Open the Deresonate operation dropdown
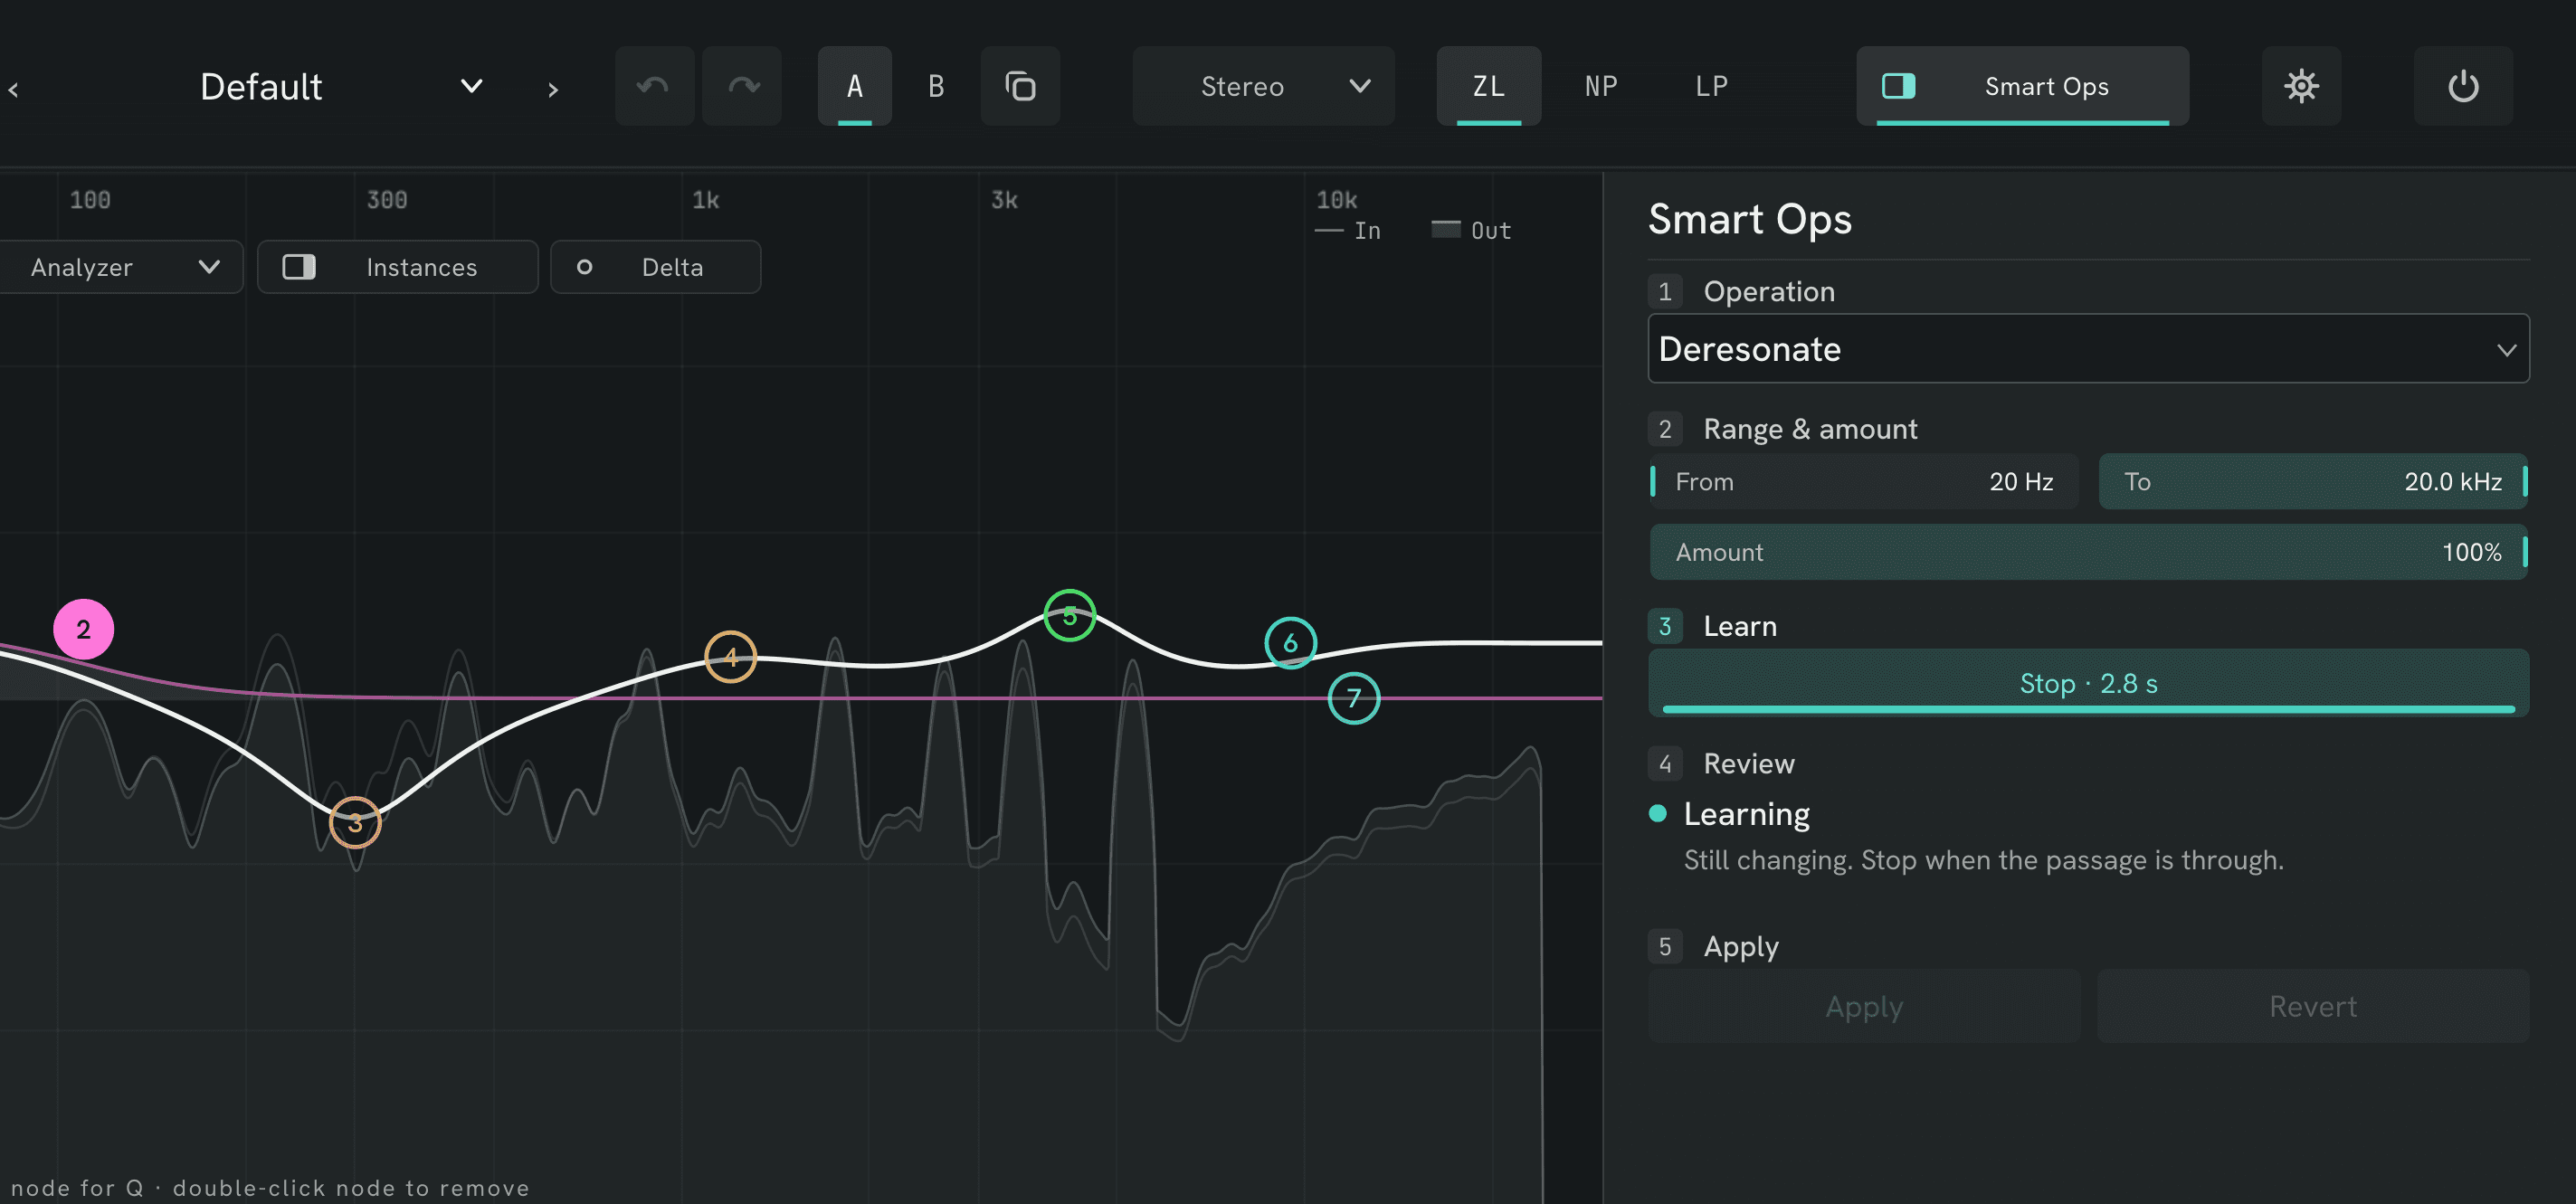2576x1204 pixels. point(2088,349)
